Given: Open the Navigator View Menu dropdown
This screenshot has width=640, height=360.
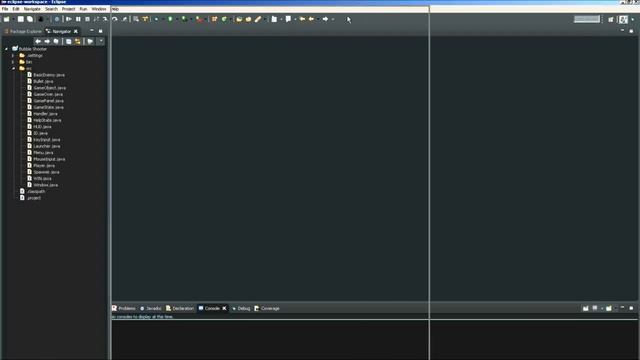Looking at the screenshot, I should pyautogui.click(x=101, y=41).
